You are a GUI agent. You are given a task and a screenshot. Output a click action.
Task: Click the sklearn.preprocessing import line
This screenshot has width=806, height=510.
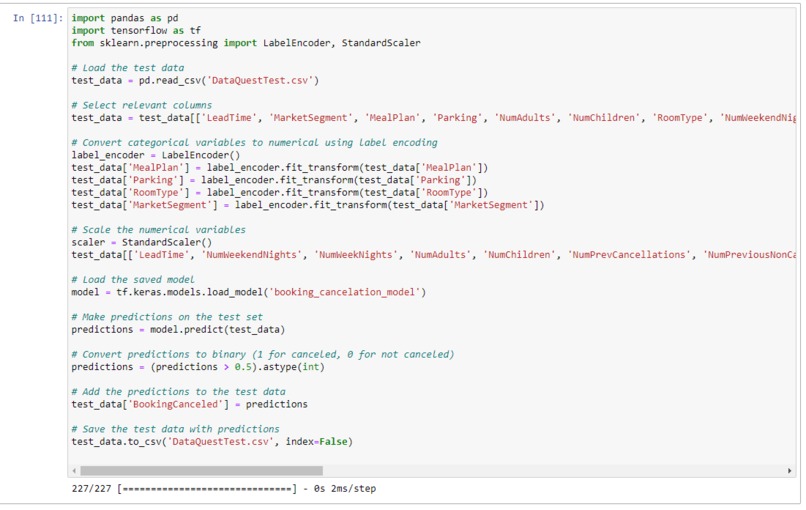click(x=246, y=43)
